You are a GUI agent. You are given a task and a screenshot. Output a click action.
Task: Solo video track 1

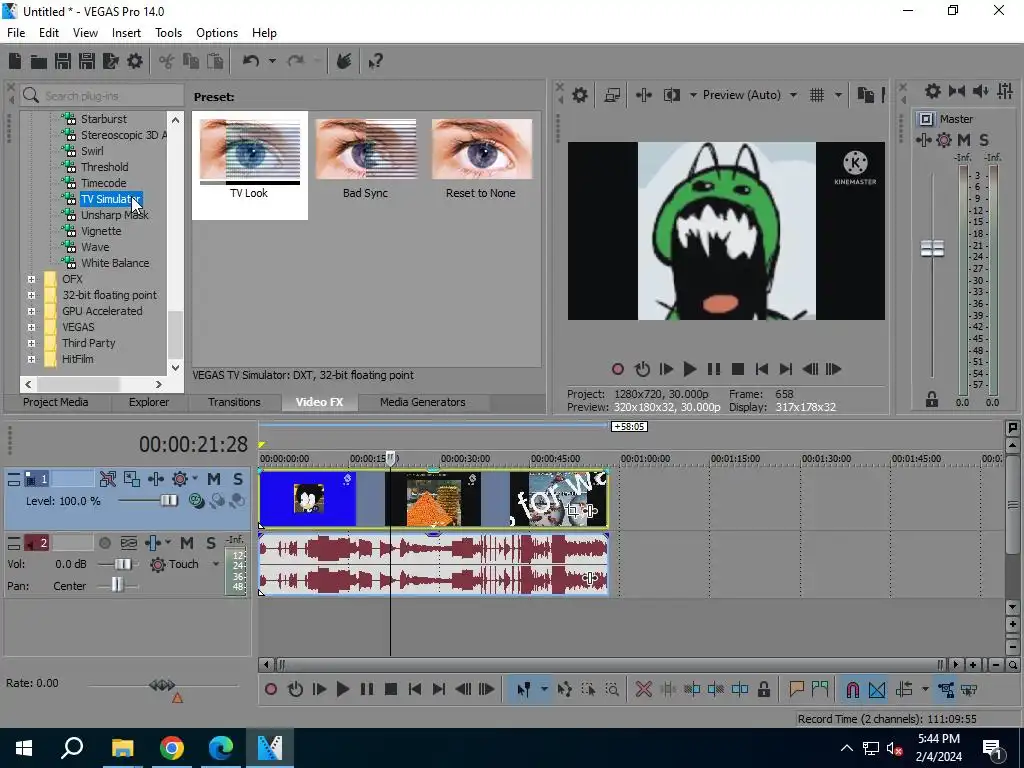click(x=238, y=479)
